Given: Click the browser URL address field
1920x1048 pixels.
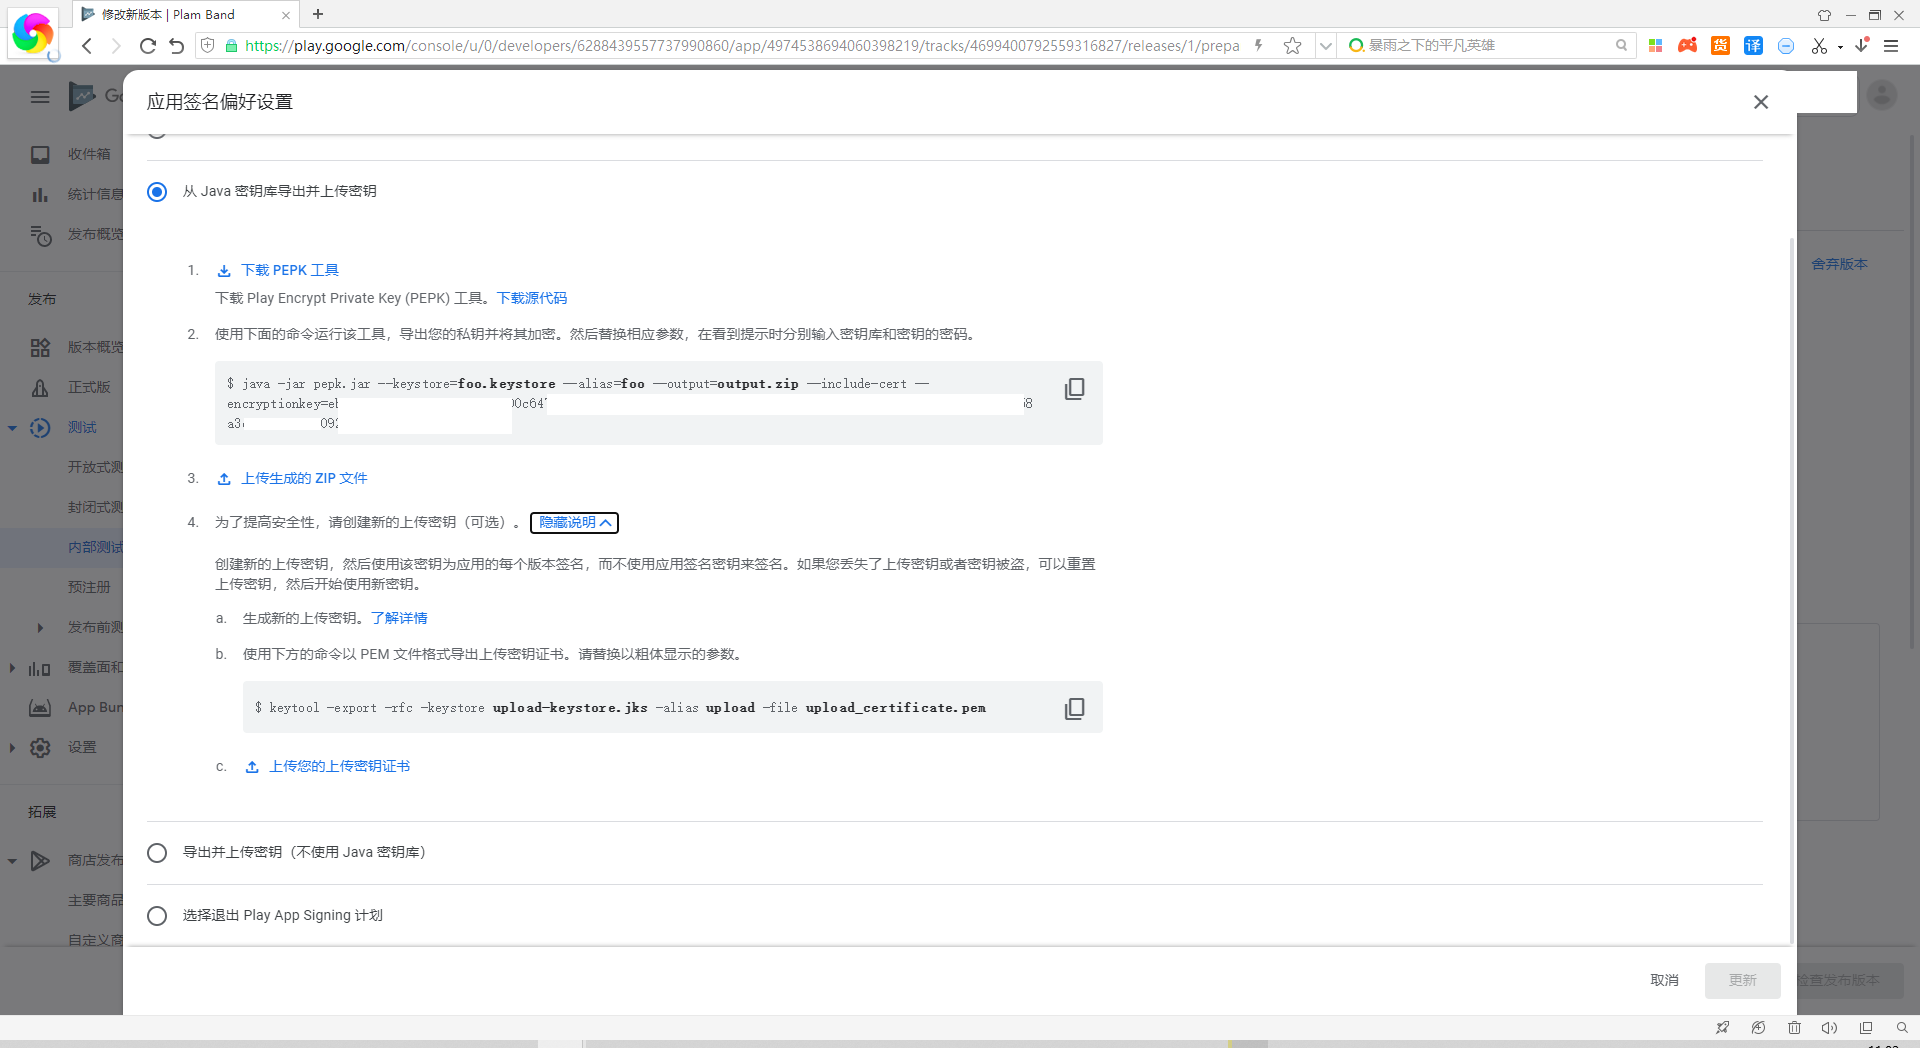Looking at the screenshot, I should coord(741,46).
